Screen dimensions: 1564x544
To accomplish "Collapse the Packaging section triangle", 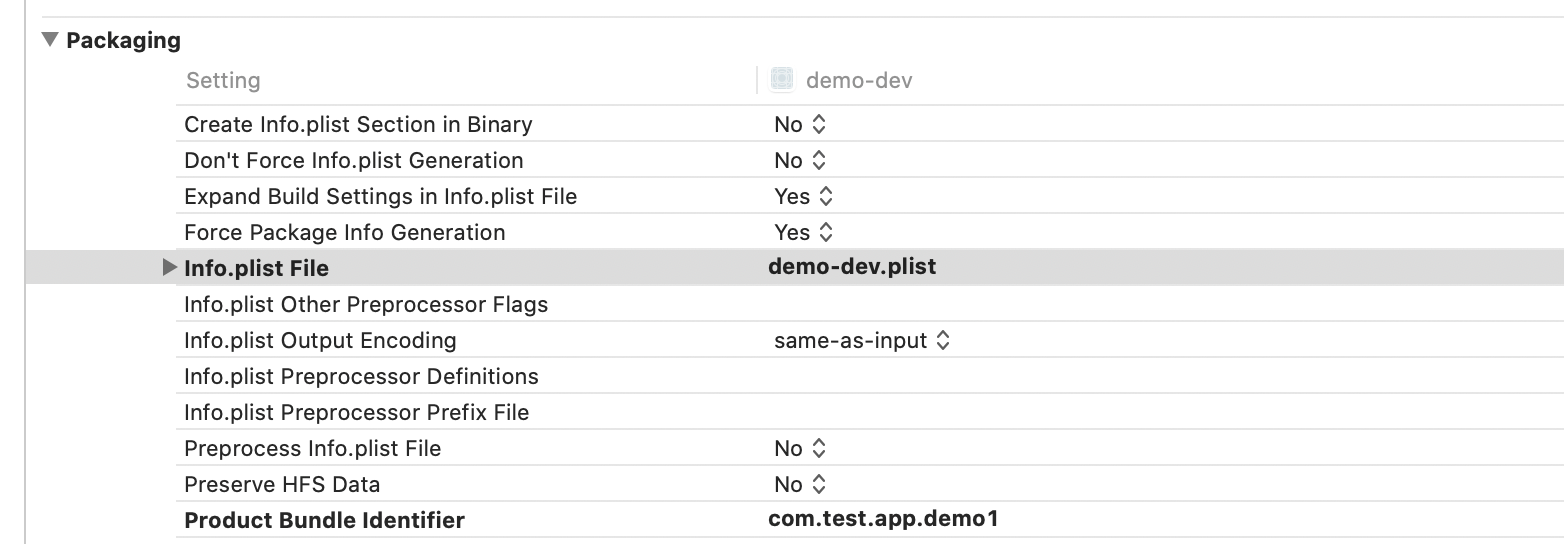I will click(x=49, y=41).
